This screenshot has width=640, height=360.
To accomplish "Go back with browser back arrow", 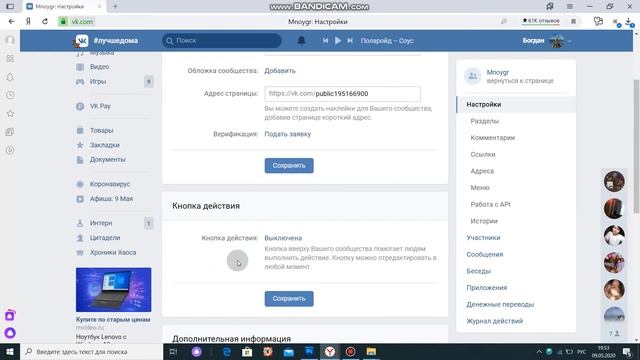I will [11, 21].
